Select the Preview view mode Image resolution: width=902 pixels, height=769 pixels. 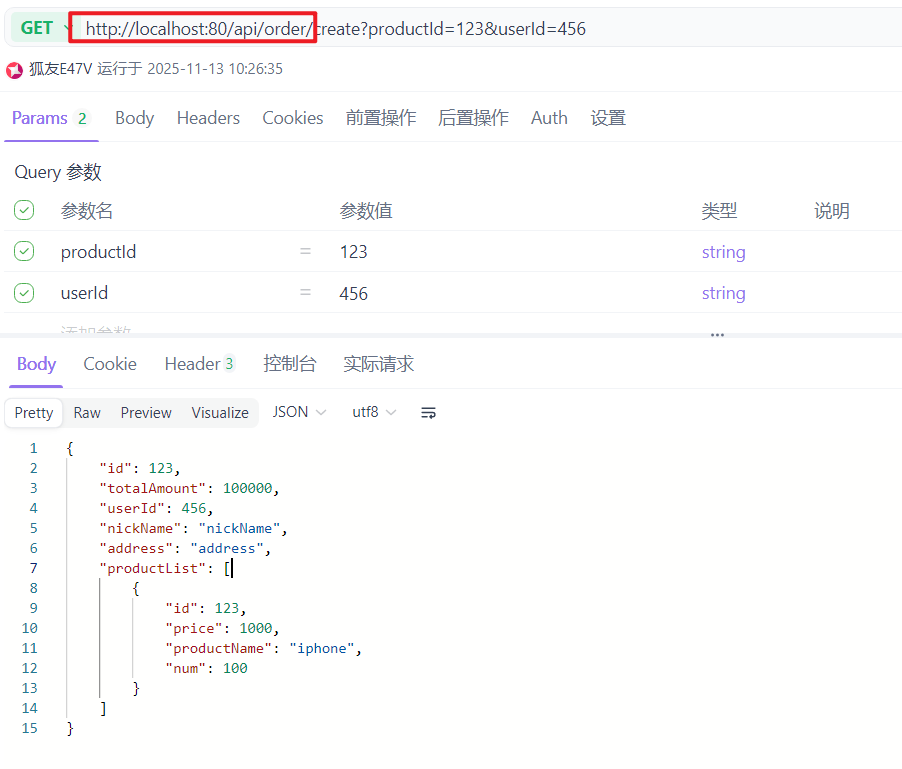146,413
